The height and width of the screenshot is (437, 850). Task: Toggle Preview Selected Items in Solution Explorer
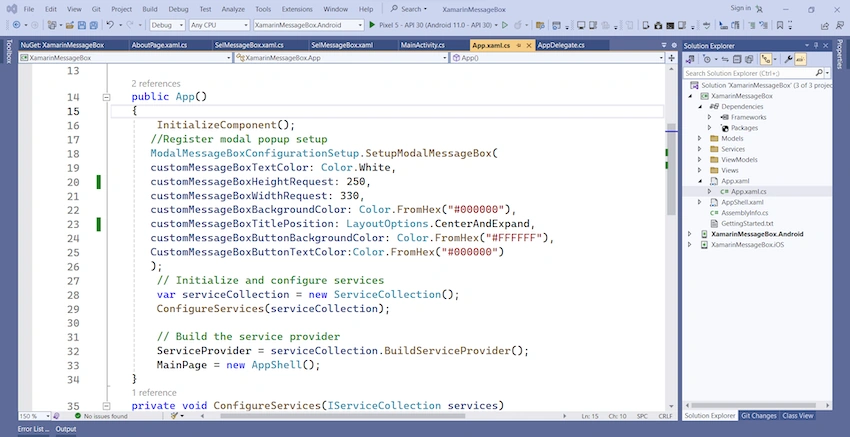pos(801,59)
